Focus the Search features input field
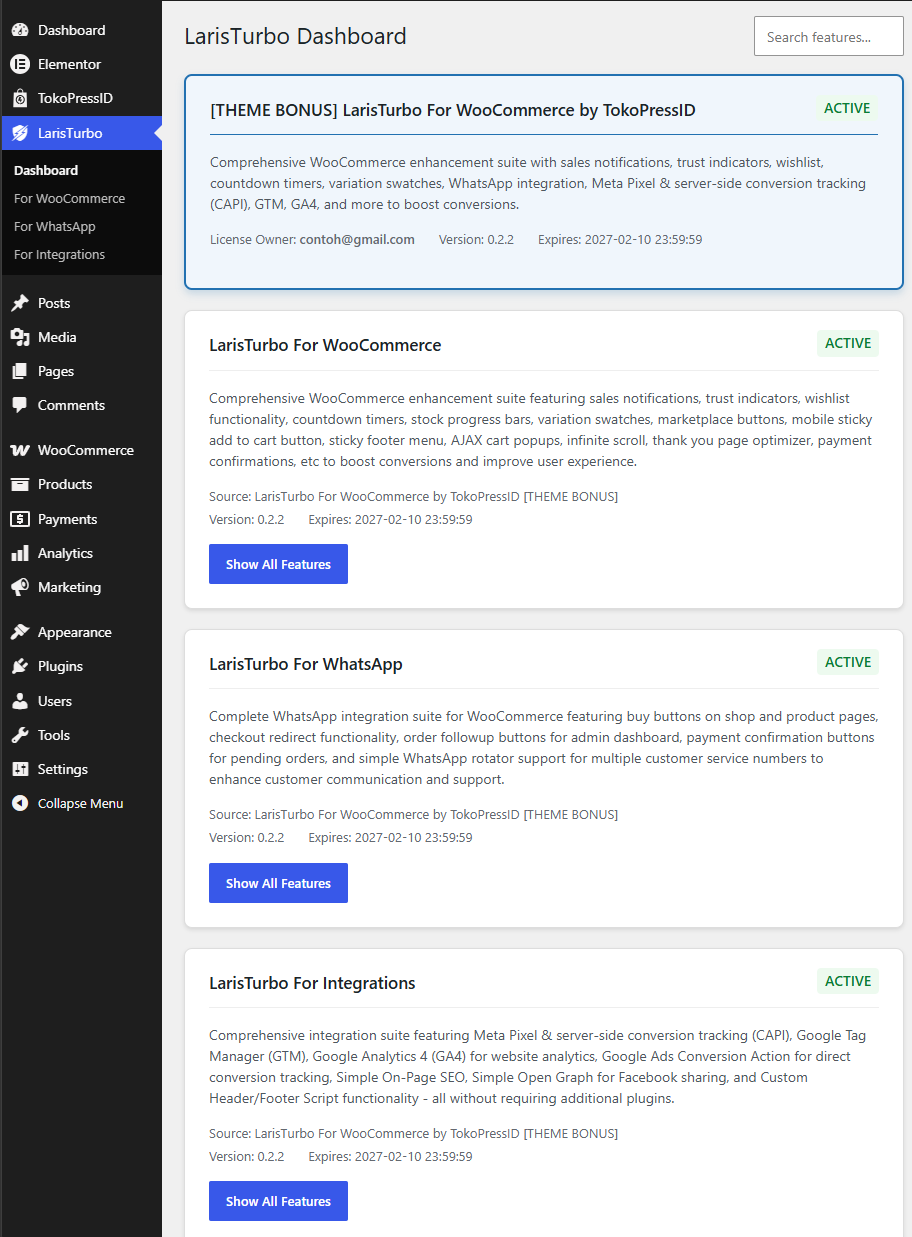 coord(829,36)
